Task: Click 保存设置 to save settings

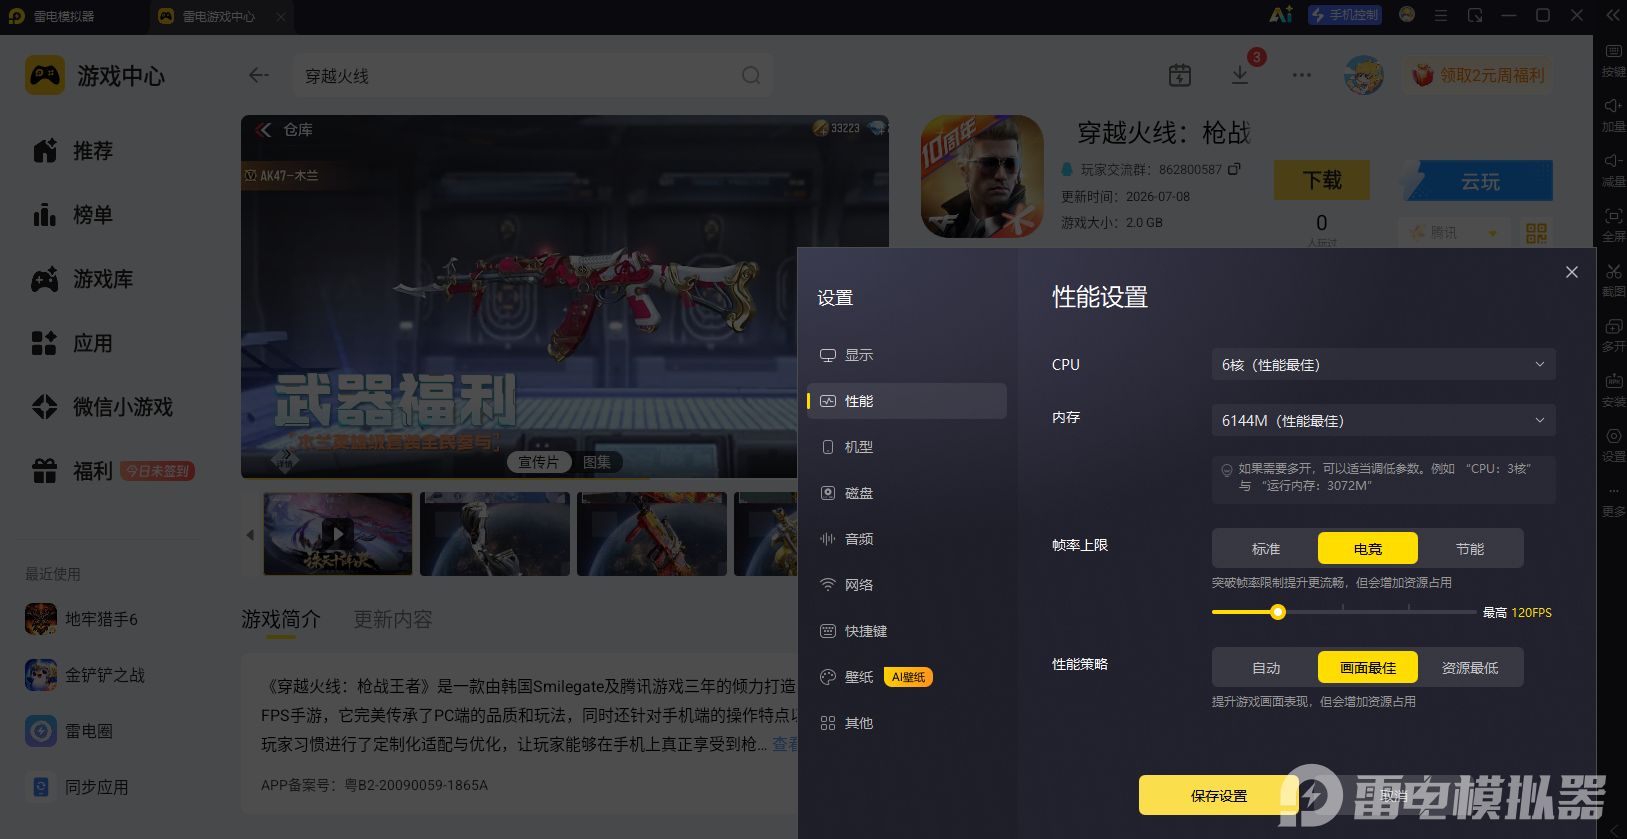Action: coord(1219,796)
